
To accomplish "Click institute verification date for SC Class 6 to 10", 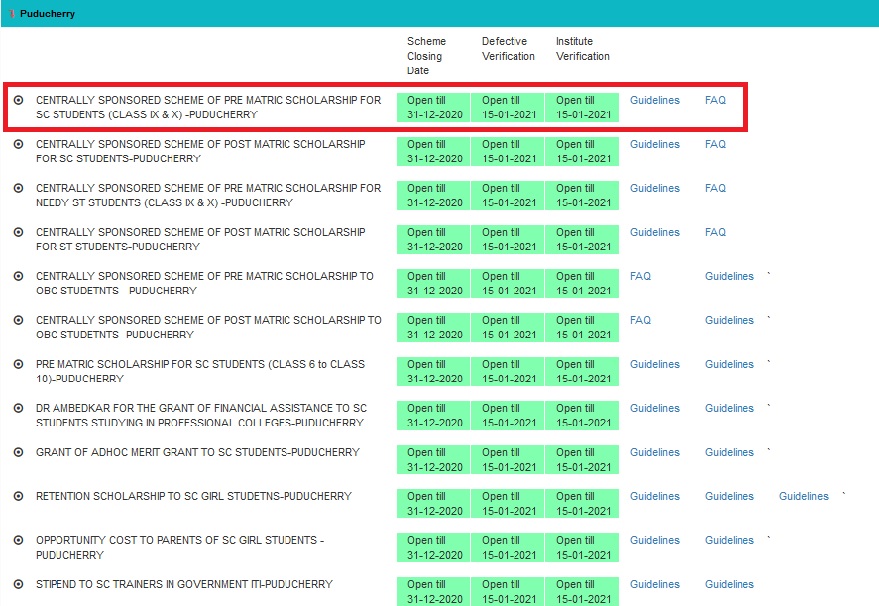I will (x=582, y=371).
